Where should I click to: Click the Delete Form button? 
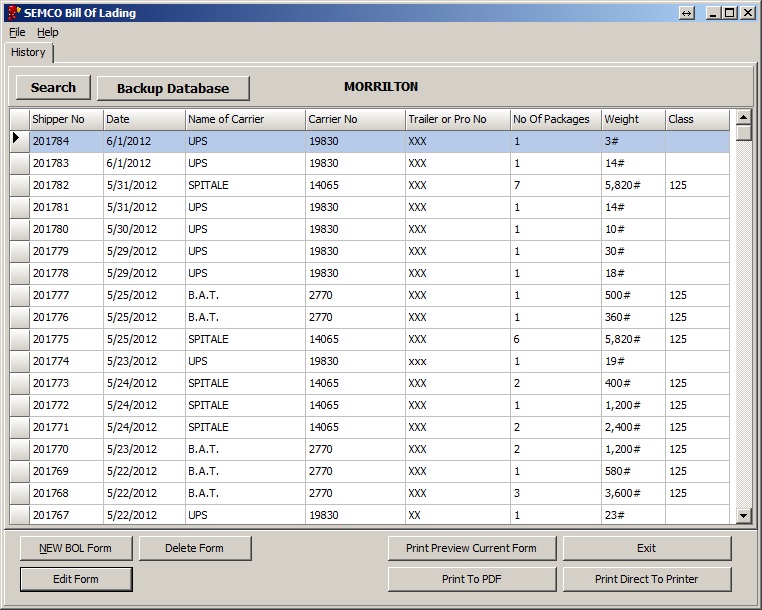pyautogui.click(x=195, y=548)
